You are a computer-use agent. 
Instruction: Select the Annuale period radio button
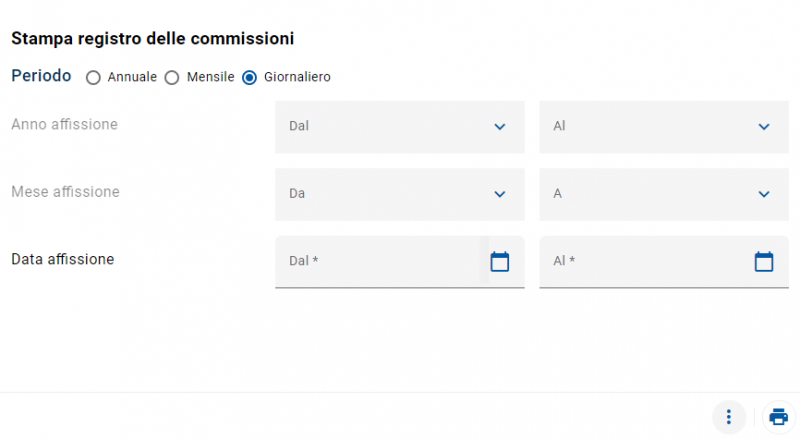(93, 77)
